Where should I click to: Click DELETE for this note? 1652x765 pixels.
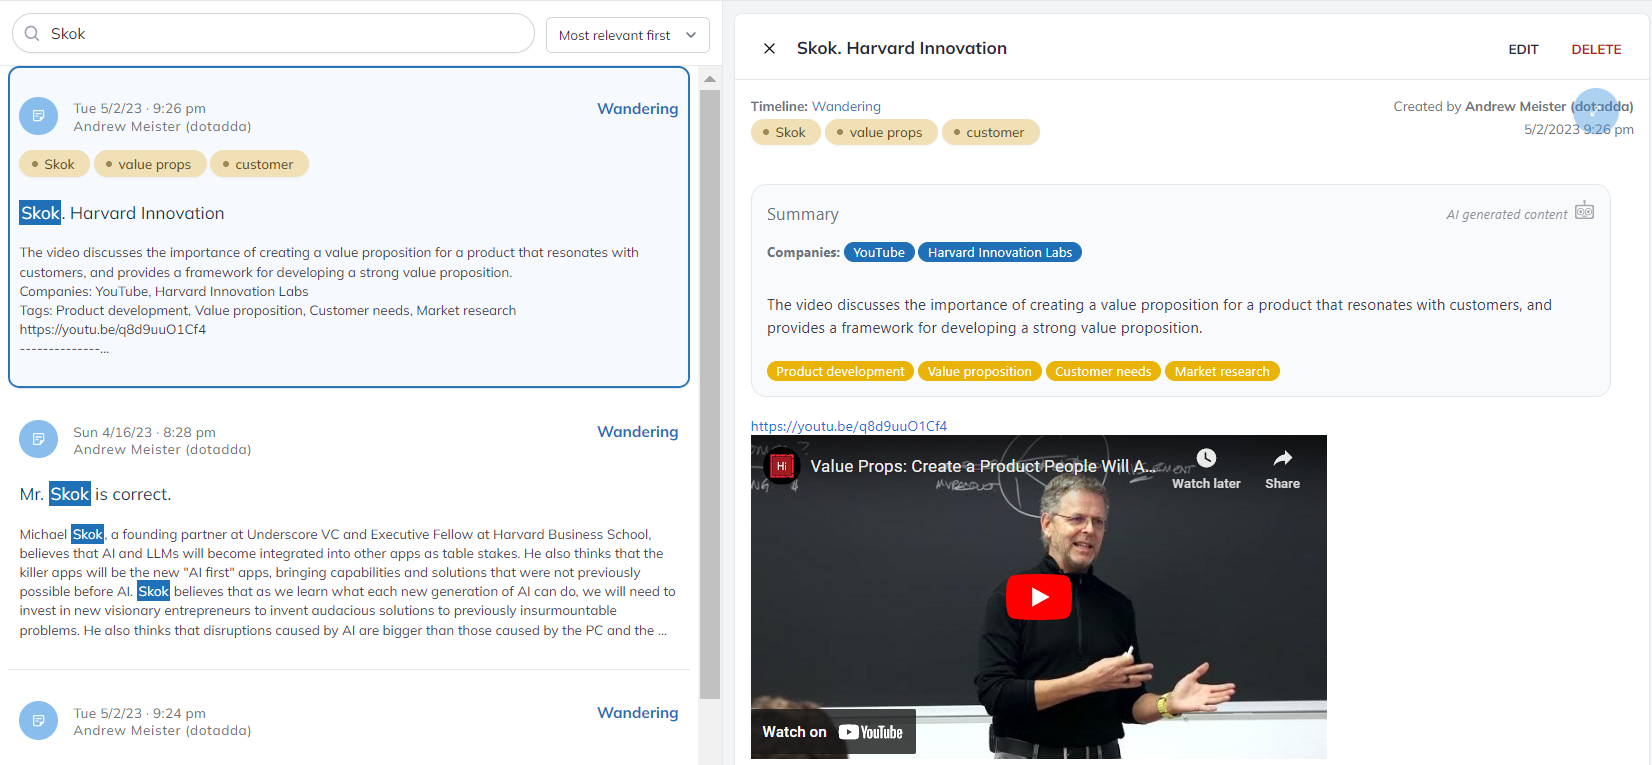(1596, 49)
